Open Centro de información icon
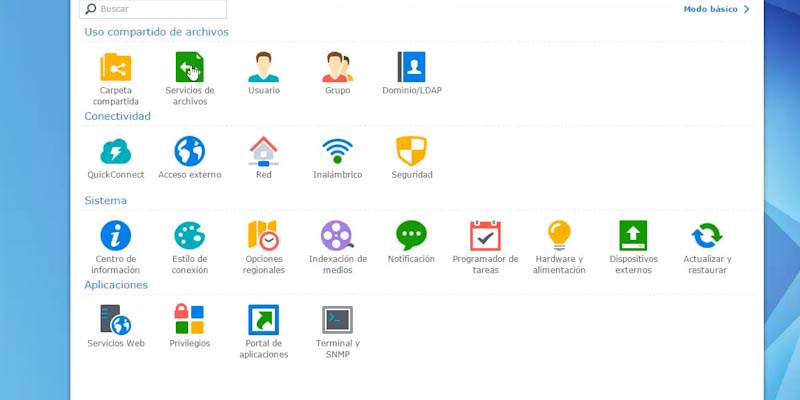 tap(116, 235)
